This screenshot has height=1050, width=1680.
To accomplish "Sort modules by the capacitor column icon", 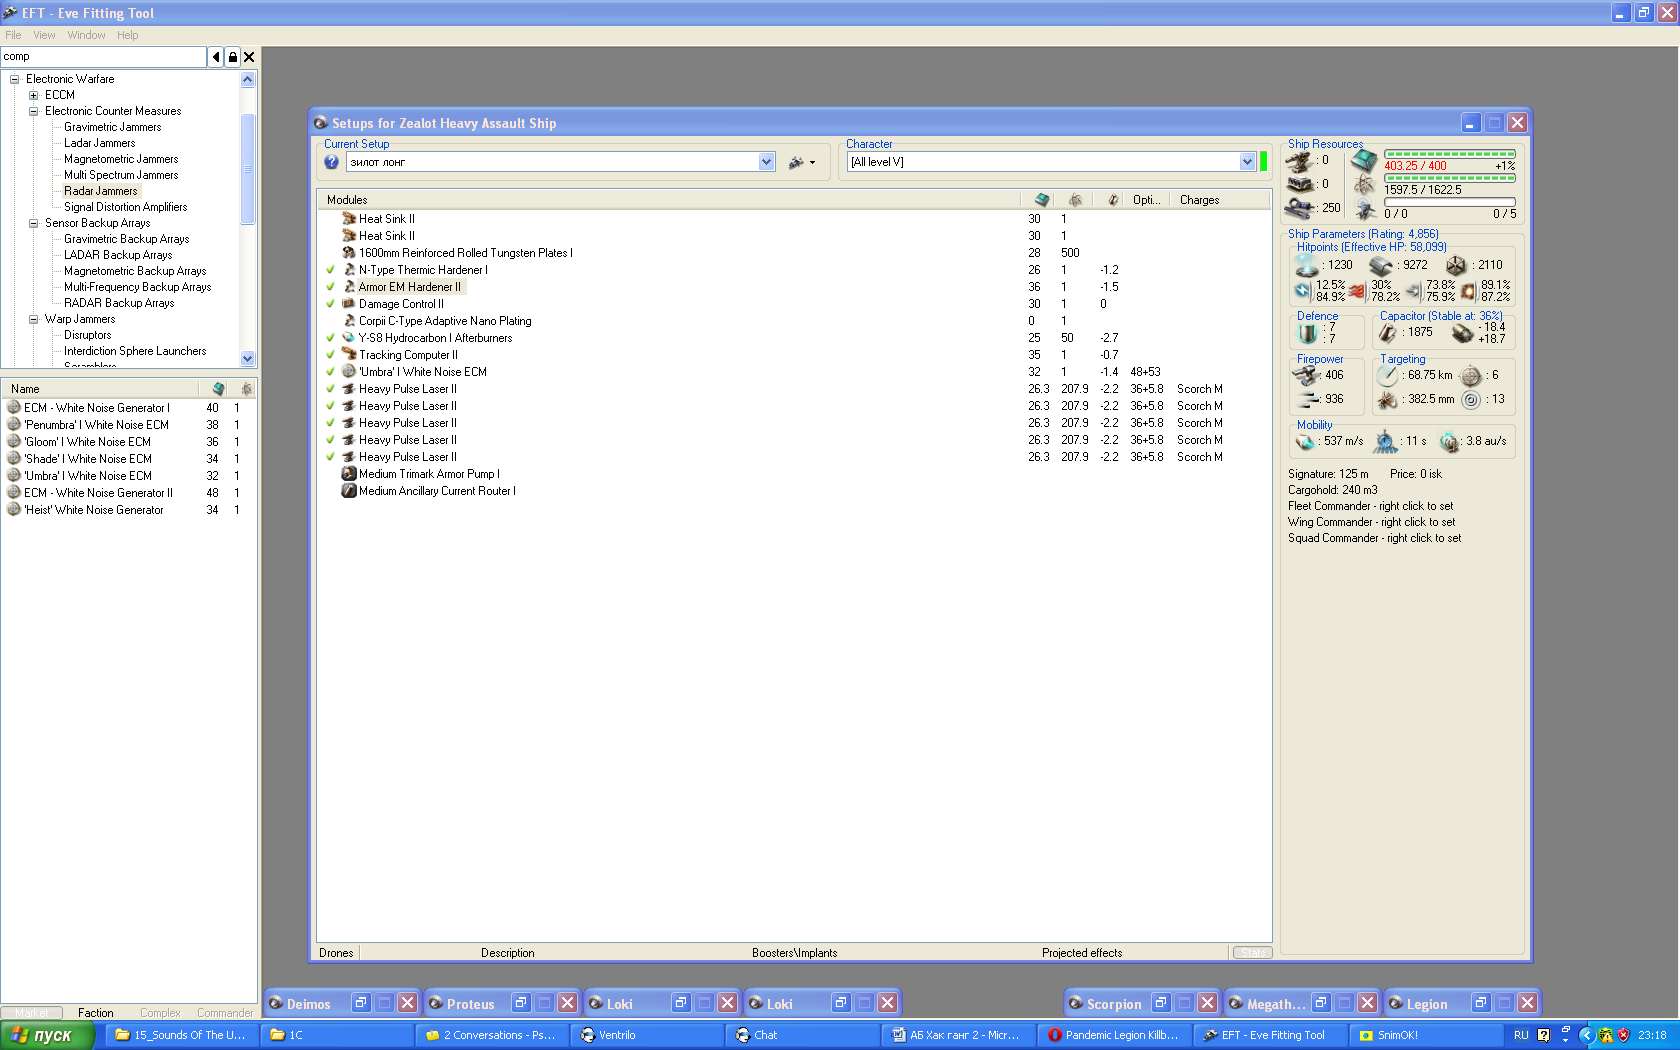I will point(1112,200).
